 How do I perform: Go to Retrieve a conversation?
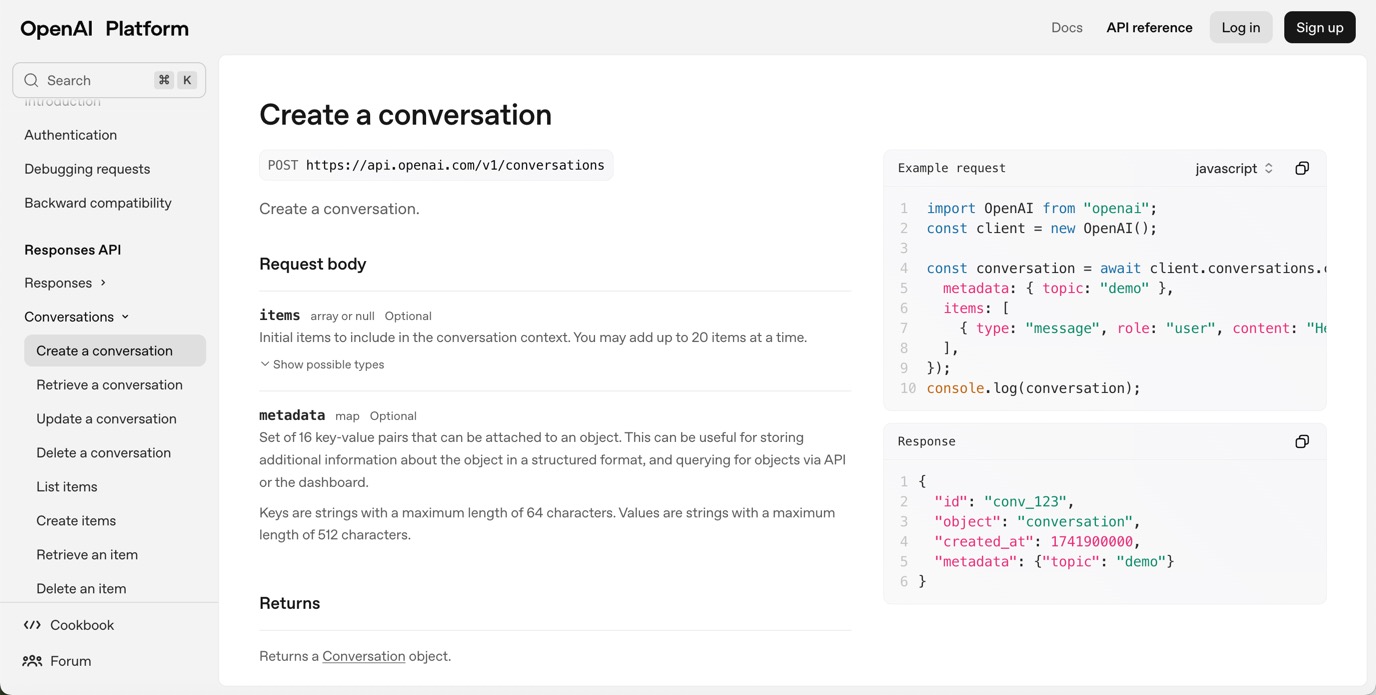pyautogui.click(x=109, y=384)
